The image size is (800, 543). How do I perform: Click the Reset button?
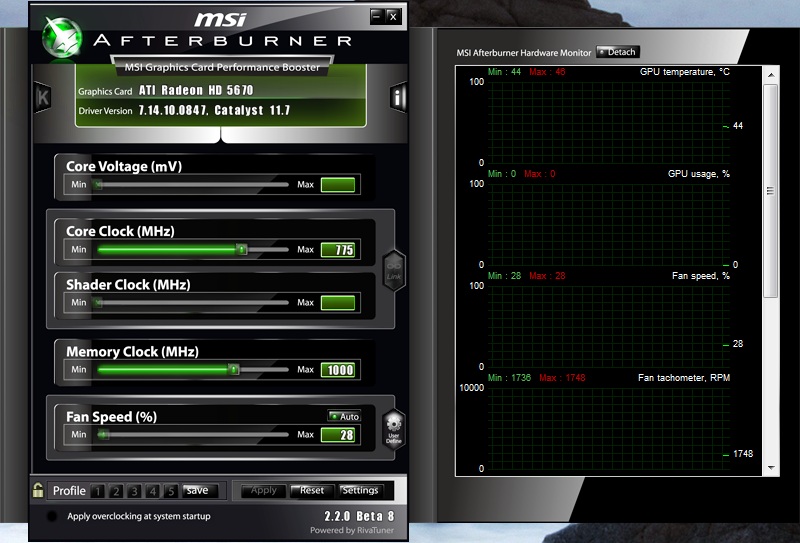pos(312,490)
